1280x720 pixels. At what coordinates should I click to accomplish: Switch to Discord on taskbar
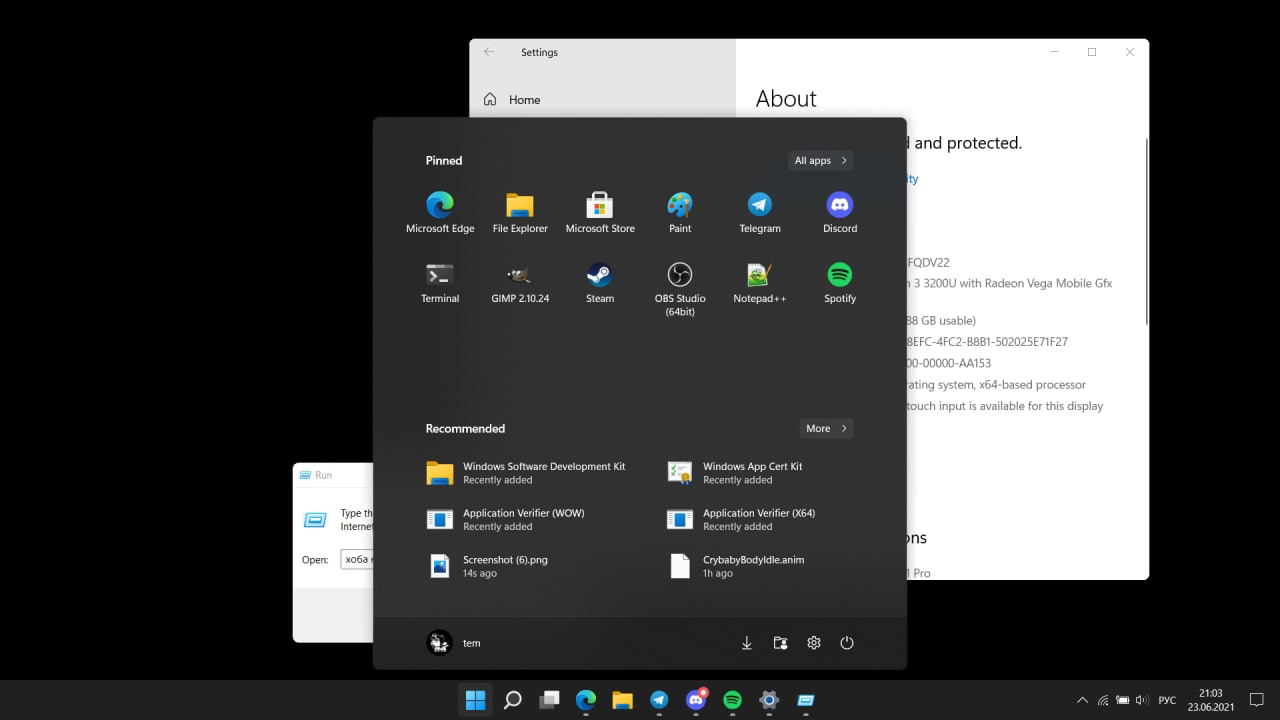tap(696, 700)
